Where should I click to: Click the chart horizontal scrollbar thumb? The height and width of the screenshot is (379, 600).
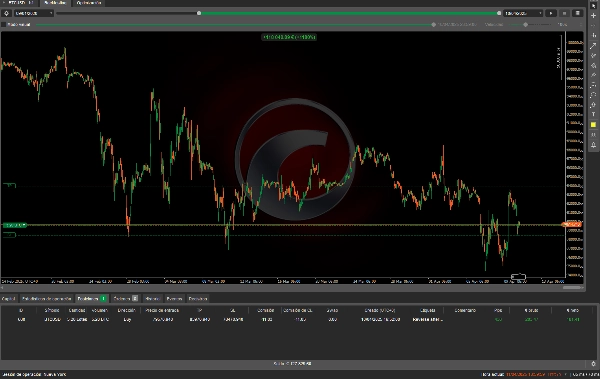(572, 288)
